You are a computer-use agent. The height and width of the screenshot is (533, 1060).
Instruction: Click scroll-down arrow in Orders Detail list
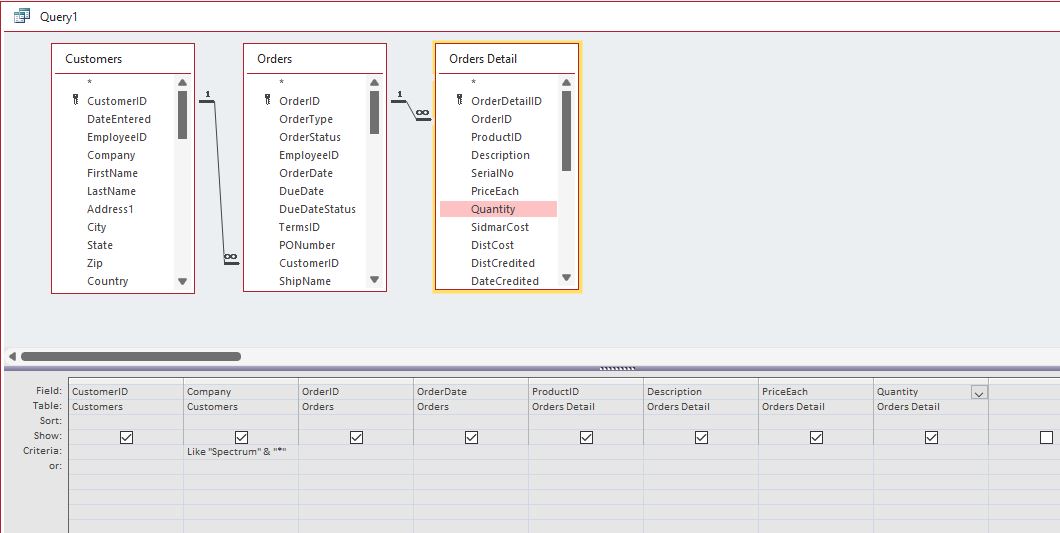click(566, 279)
